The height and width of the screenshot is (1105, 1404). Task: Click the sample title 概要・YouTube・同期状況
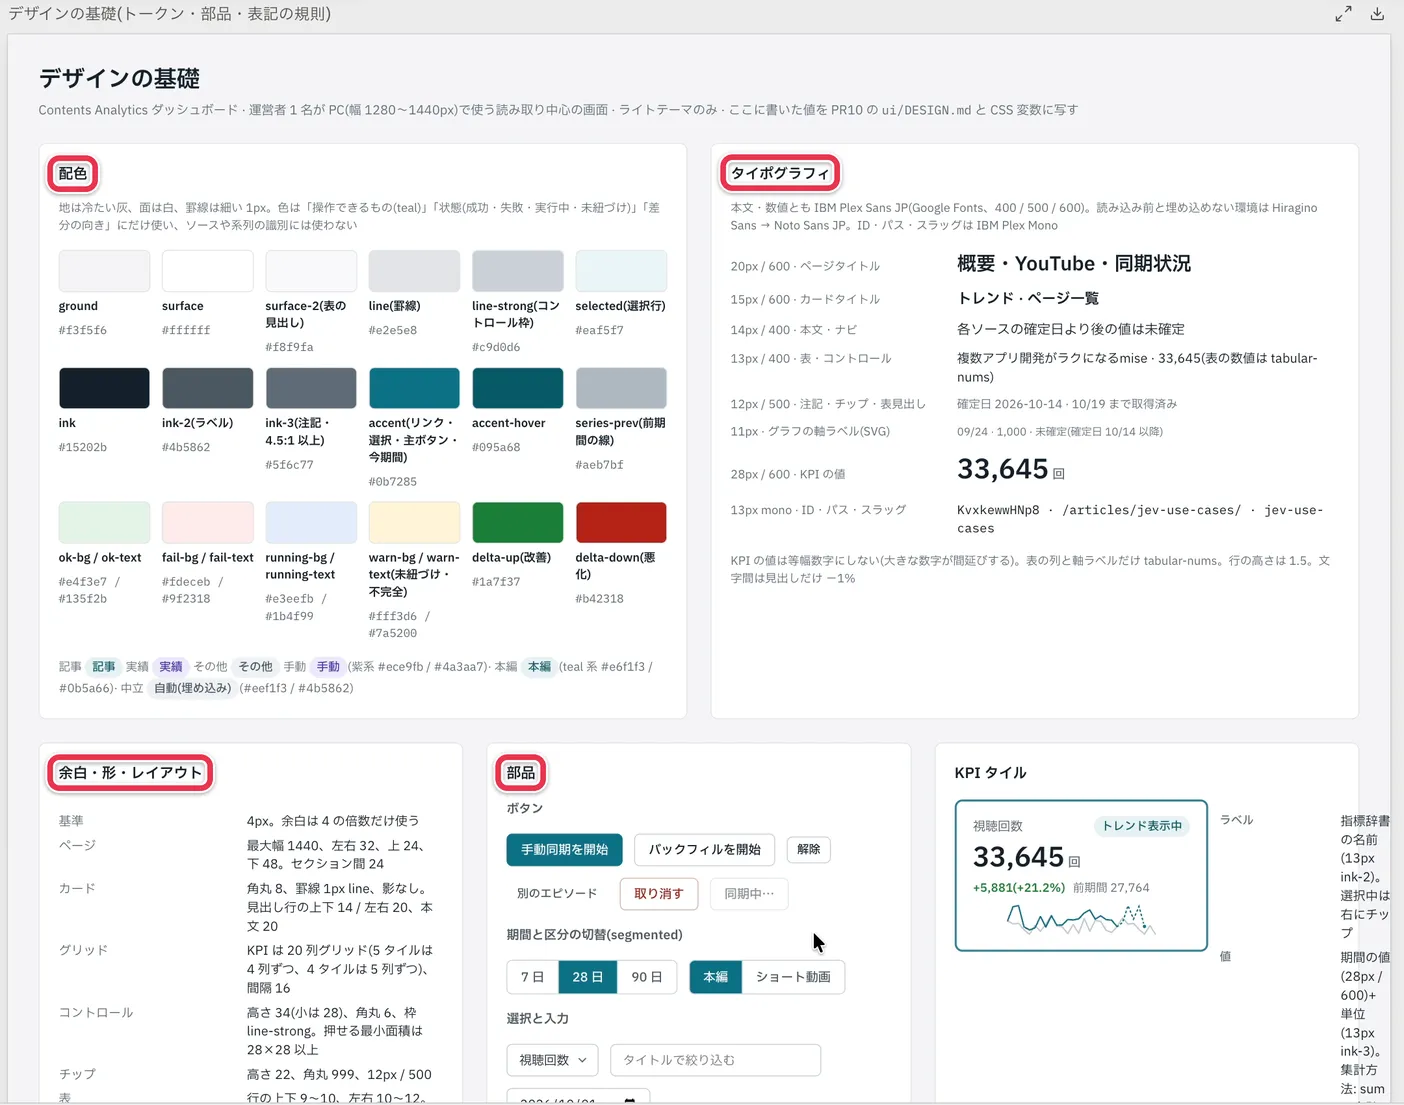[x=1073, y=264]
